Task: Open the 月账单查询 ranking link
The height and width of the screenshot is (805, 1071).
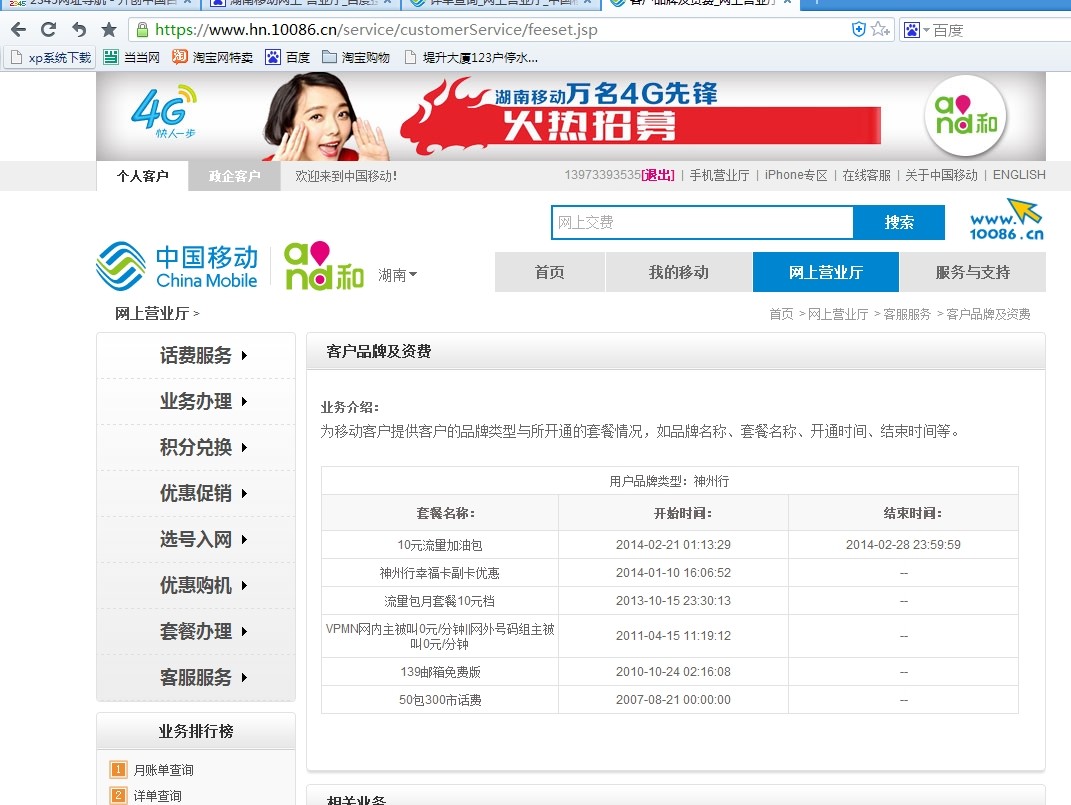Action: (163, 770)
